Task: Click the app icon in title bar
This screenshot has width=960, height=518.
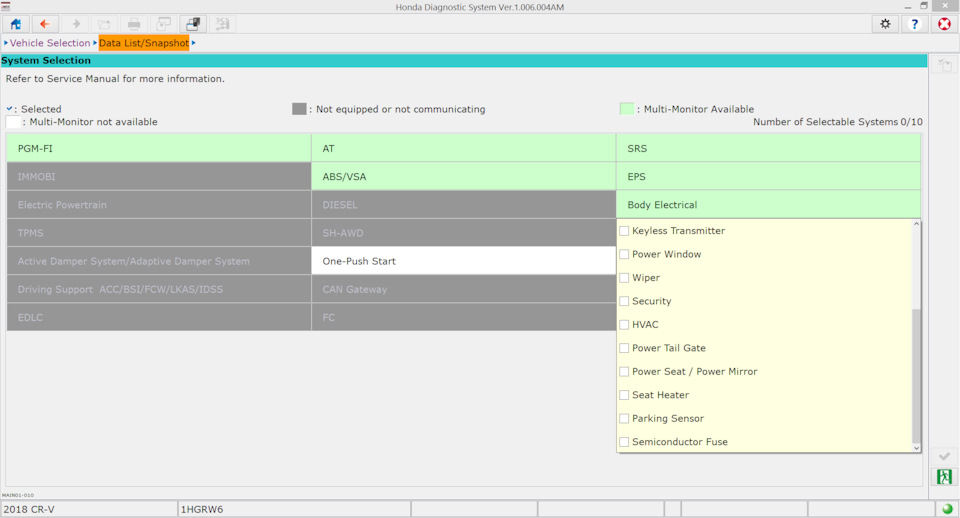Action: tap(6, 7)
